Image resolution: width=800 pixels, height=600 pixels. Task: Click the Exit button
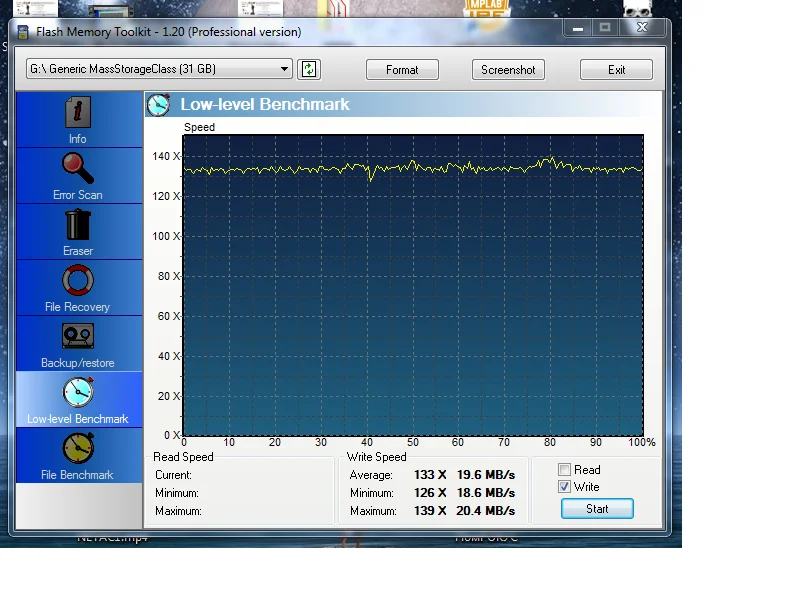tap(616, 70)
